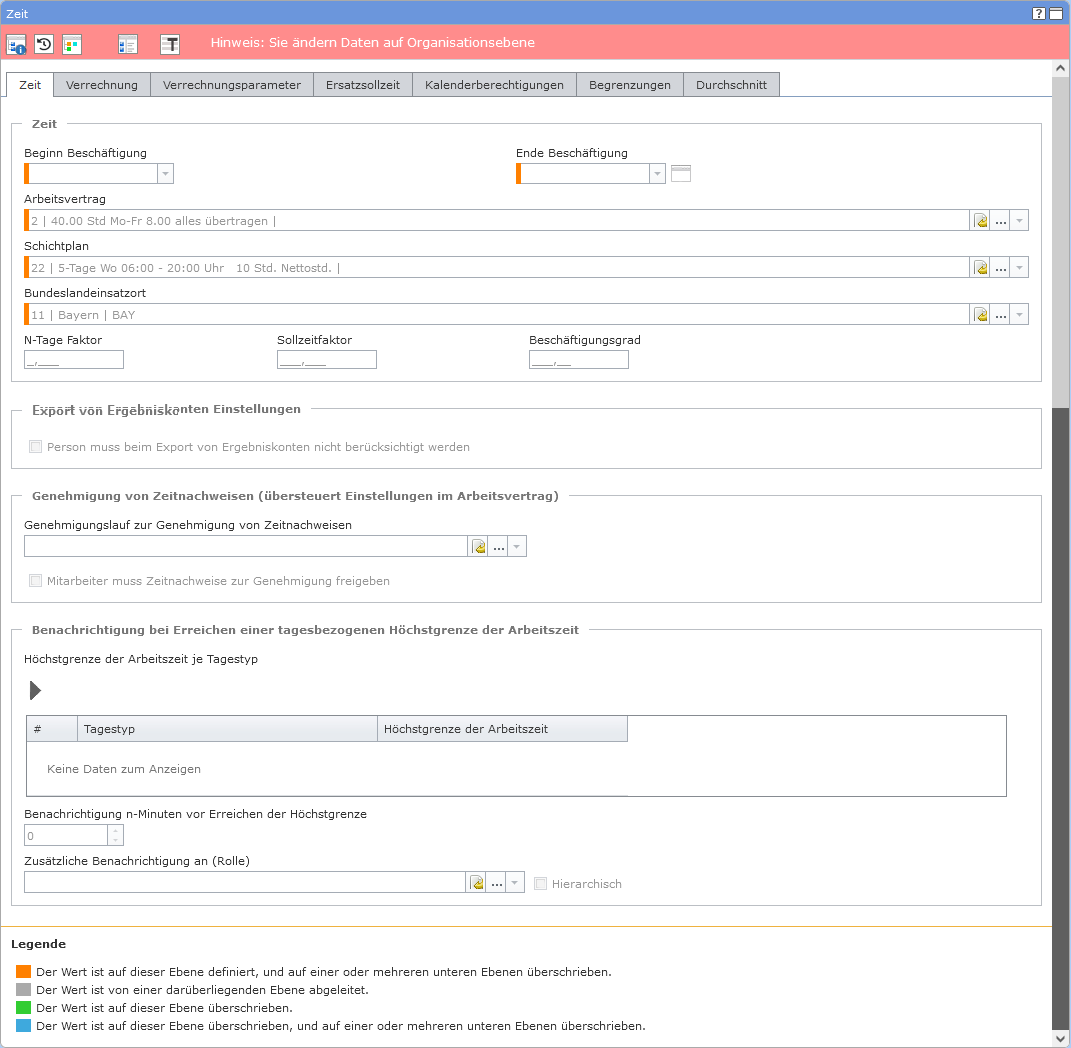Image resolution: width=1071 pixels, height=1048 pixels.
Task: Click the open-record icon in Schichtplan row
Action: tap(981, 268)
